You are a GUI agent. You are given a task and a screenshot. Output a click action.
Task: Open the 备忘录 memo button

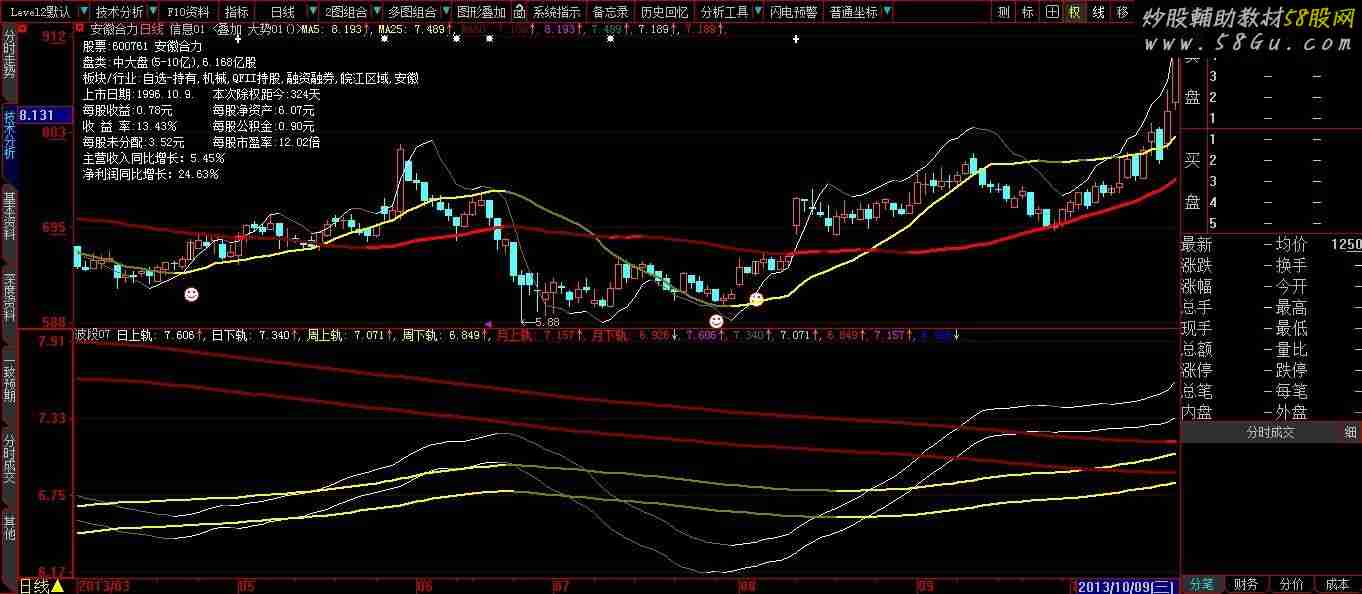tap(611, 12)
